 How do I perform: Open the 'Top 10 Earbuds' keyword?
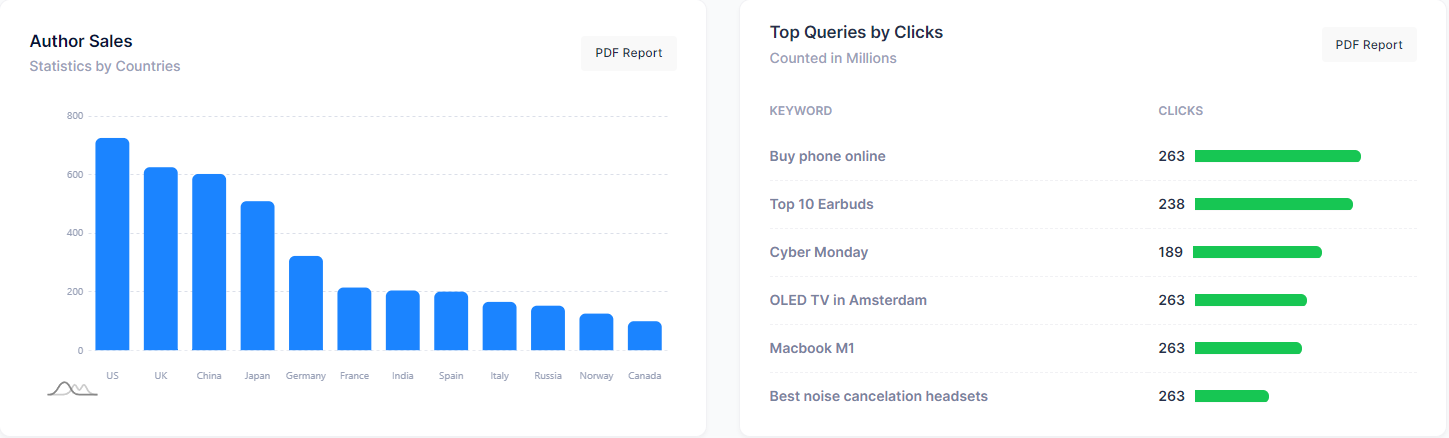tap(821, 204)
